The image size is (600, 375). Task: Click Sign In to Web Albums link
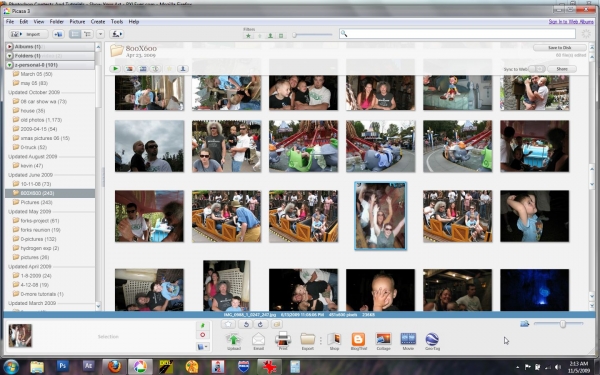(x=571, y=22)
